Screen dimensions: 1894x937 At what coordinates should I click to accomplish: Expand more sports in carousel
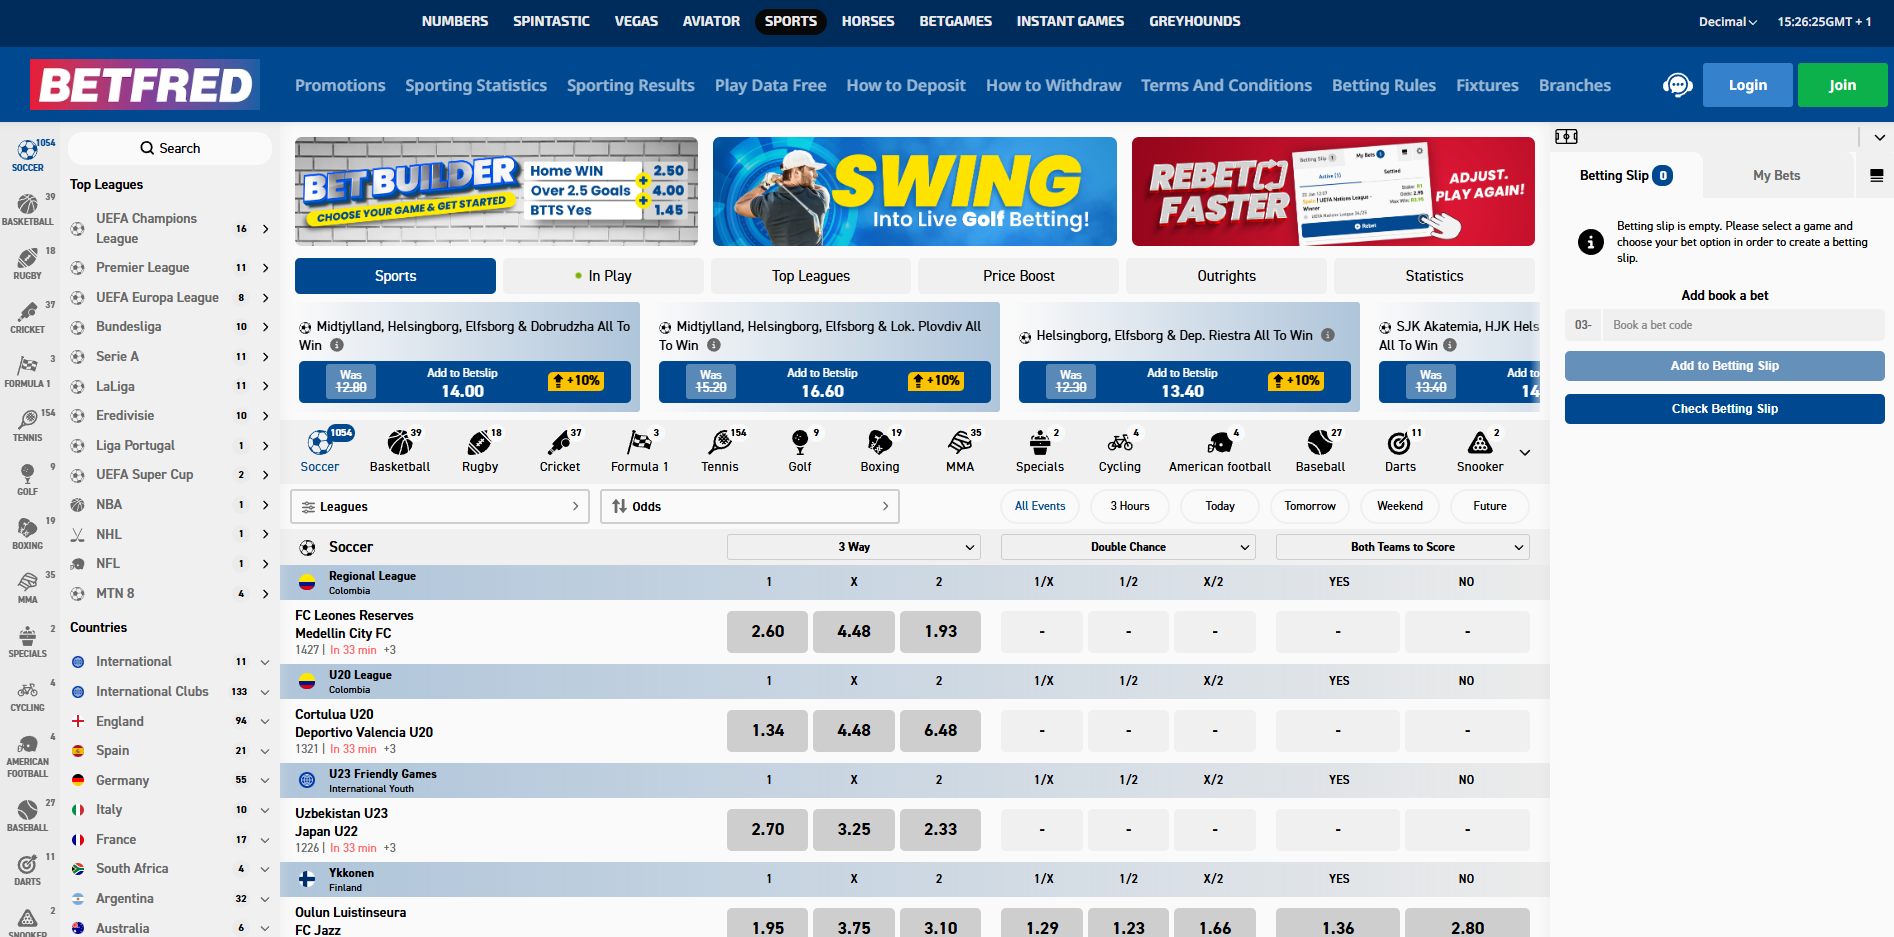pyautogui.click(x=1525, y=452)
